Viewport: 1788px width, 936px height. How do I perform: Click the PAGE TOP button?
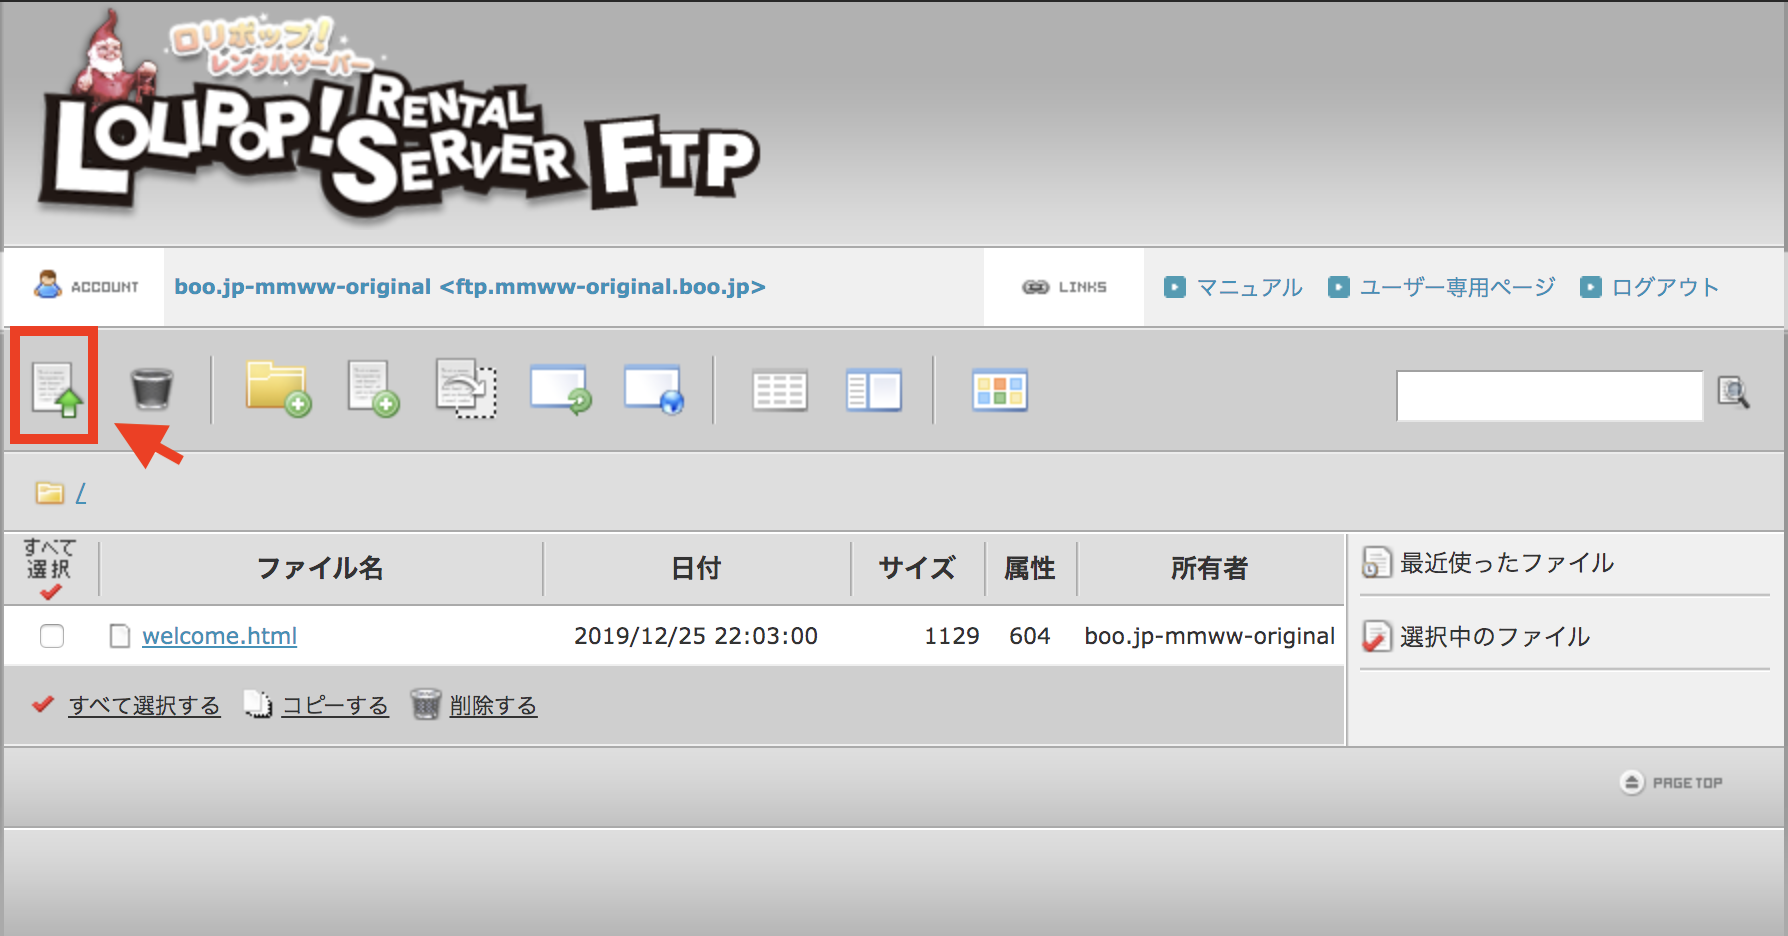tap(1672, 783)
